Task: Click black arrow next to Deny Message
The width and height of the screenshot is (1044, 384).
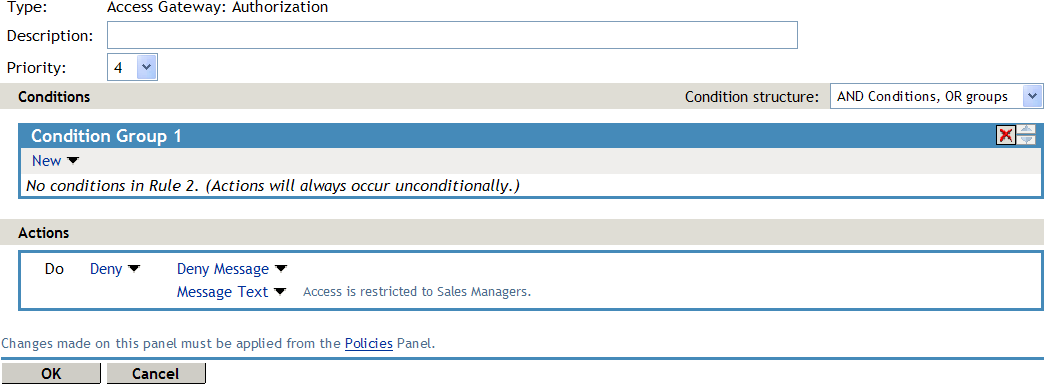Action: [x=280, y=269]
